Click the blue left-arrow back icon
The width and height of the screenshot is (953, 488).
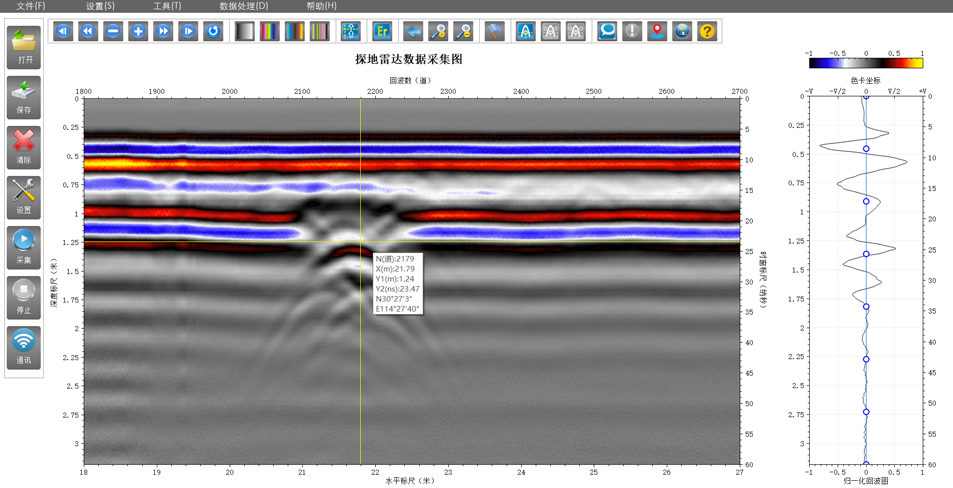point(413,32)
